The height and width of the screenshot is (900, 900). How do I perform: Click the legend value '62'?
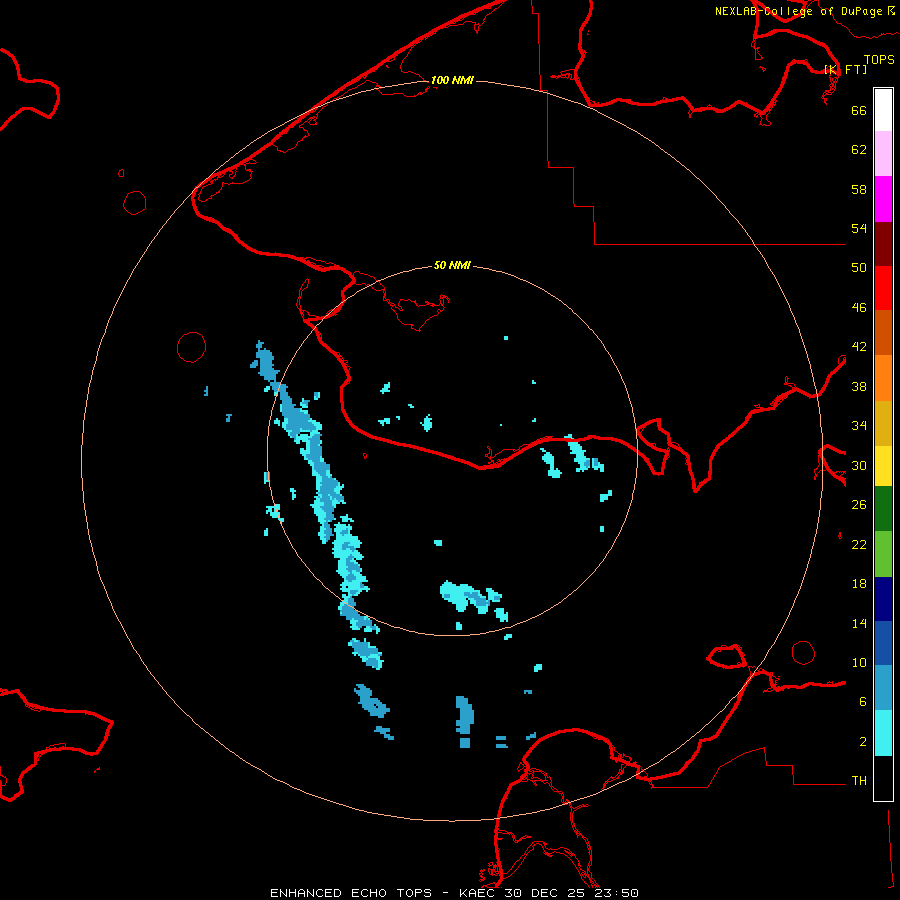[859, 150]
